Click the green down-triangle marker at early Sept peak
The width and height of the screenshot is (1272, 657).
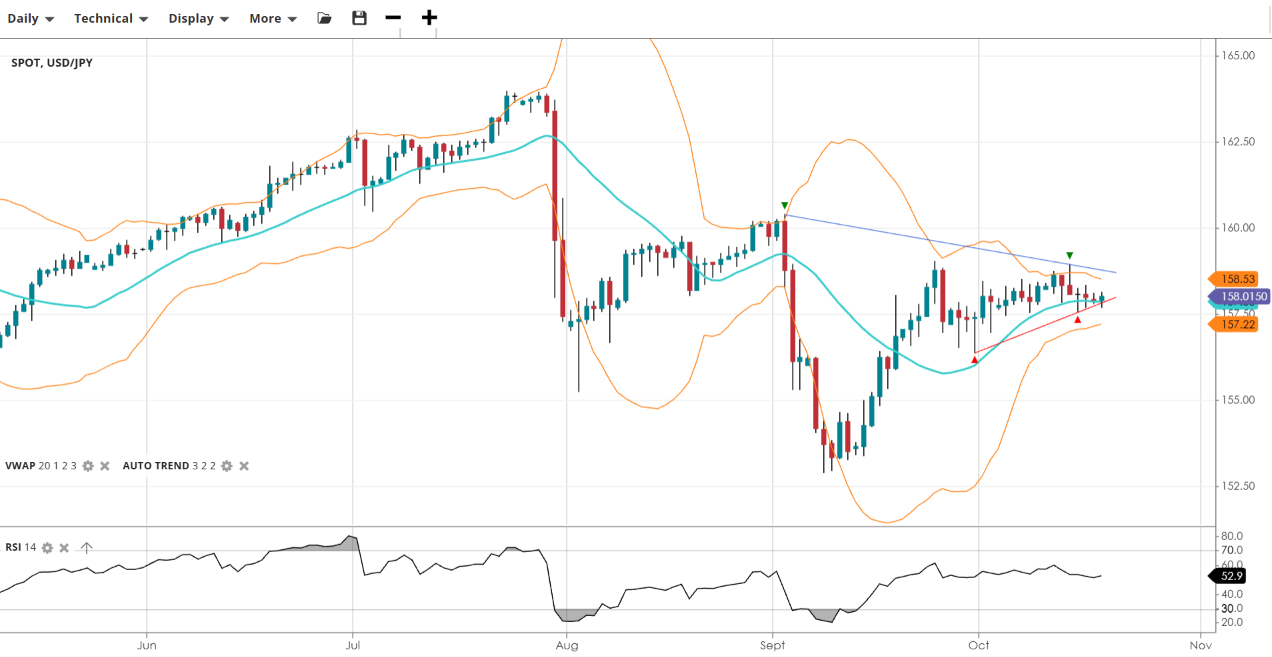(x=785, y=206)
